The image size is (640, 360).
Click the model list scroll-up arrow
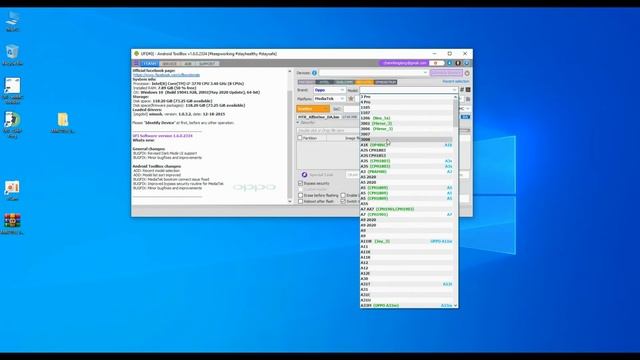(456, 97)
